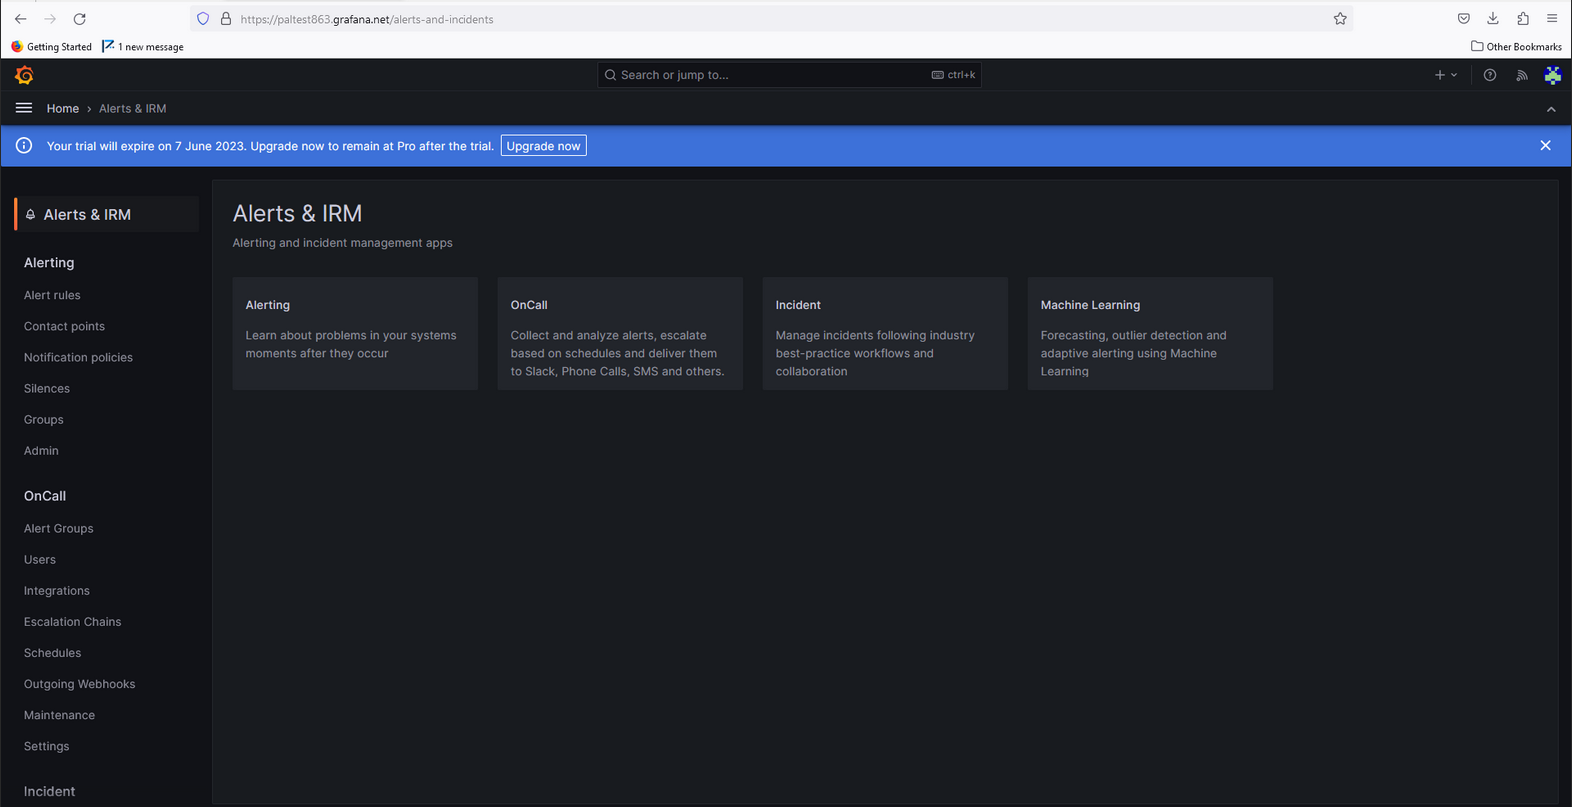Open the 1 new message bookmark
This screenshot has width=1572, height=807.
tap(143, 47)
